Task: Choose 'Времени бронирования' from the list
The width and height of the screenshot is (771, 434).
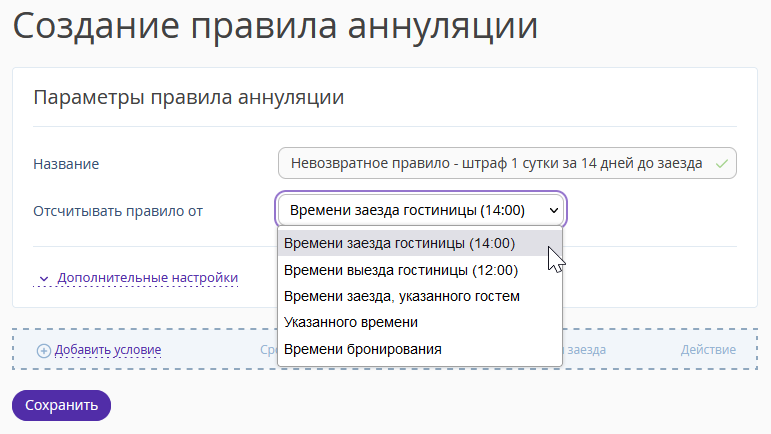Action: 420,349
